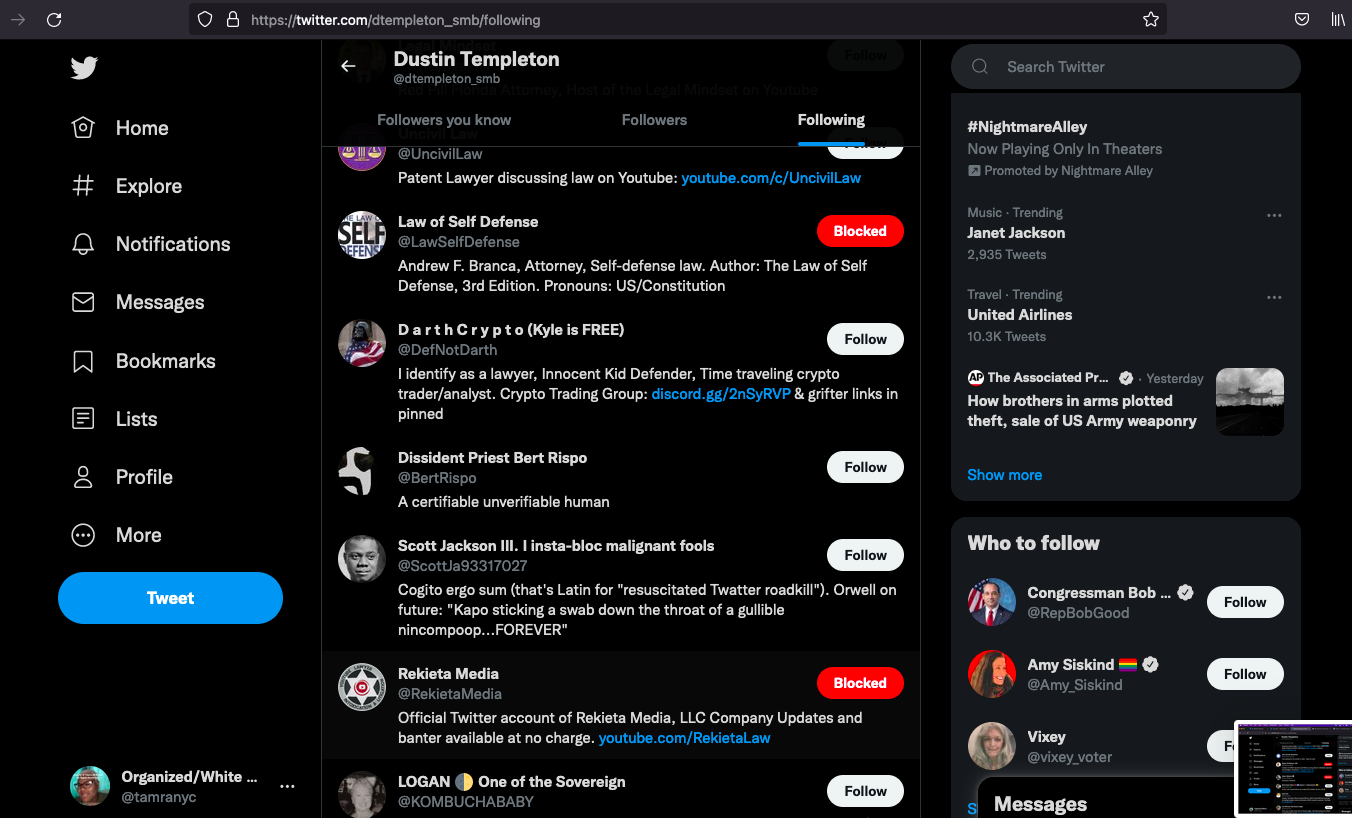
Task: Open account menu for @tamranyc
Action: [287, 786]
